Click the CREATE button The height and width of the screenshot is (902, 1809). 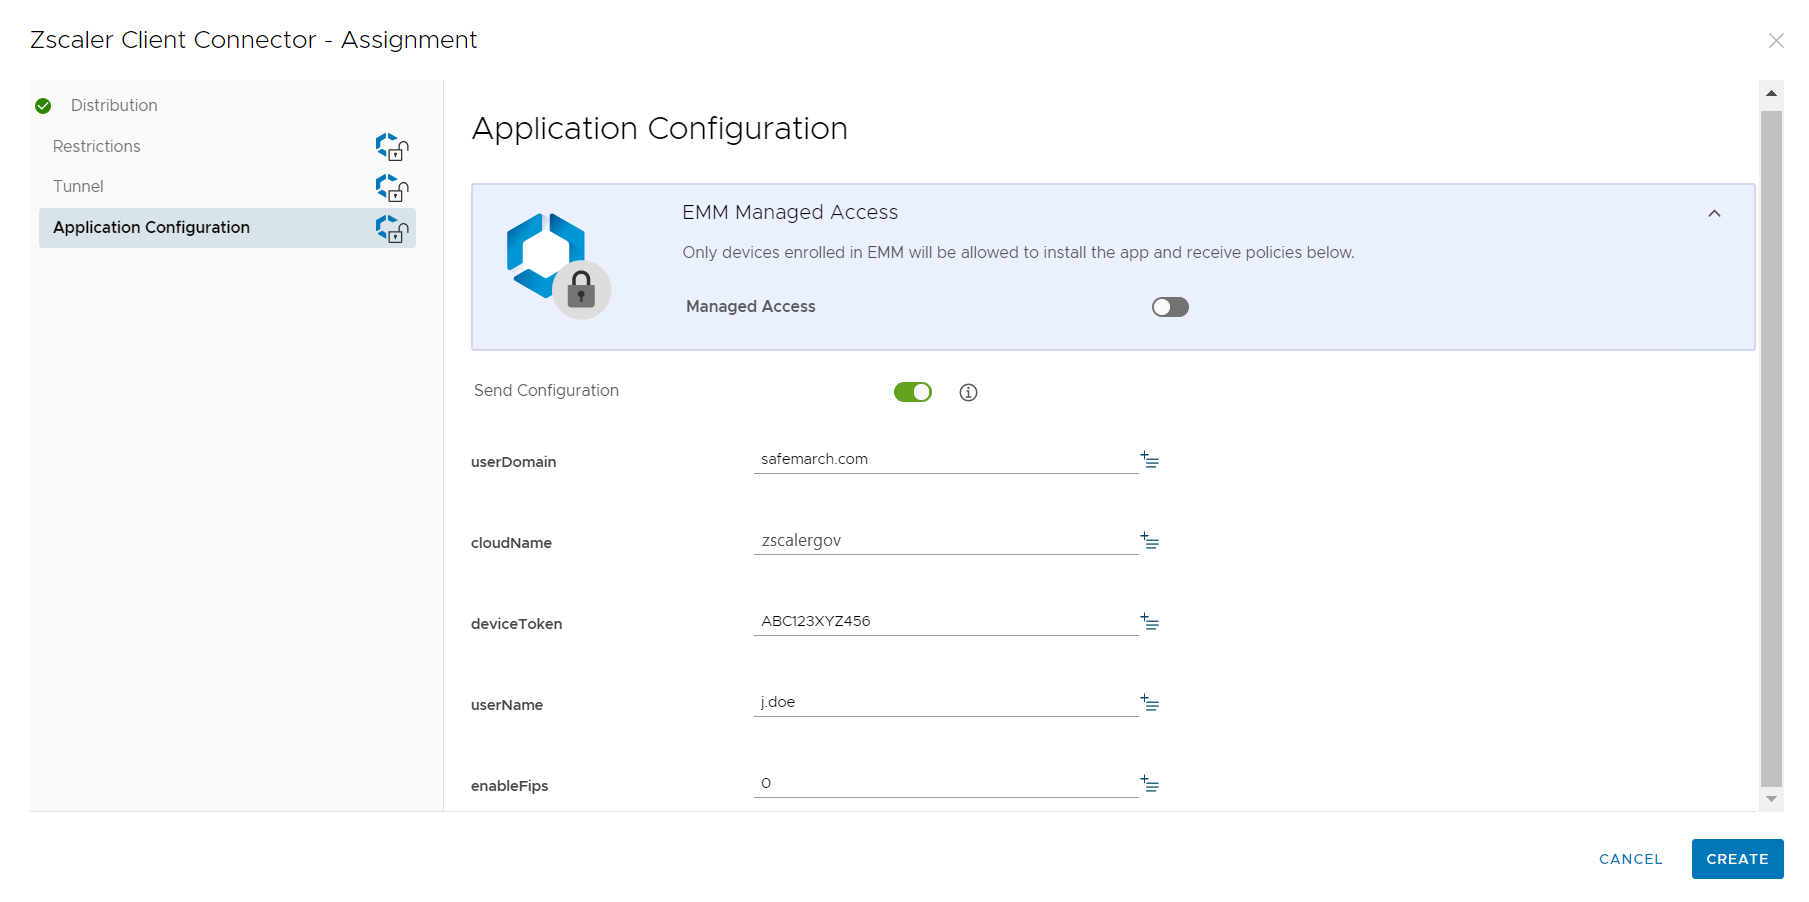tap(1737, 859)
